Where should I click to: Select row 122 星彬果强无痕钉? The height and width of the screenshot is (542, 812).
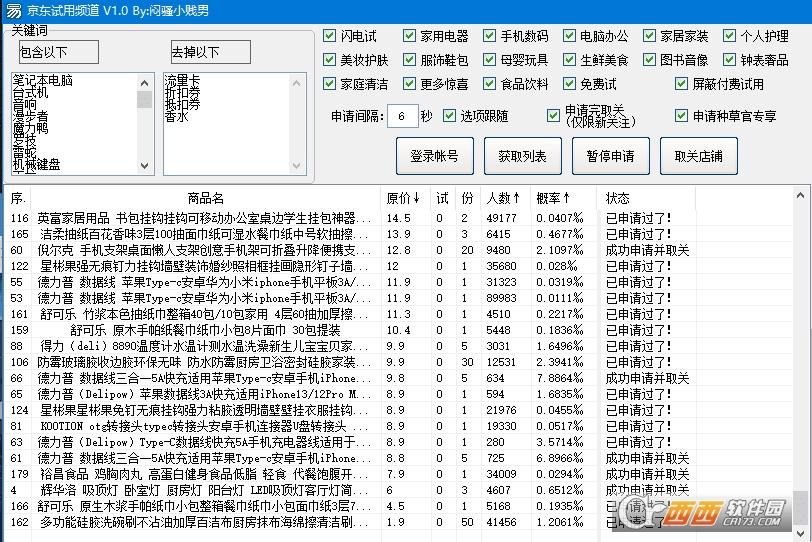(x=398, y=266)
